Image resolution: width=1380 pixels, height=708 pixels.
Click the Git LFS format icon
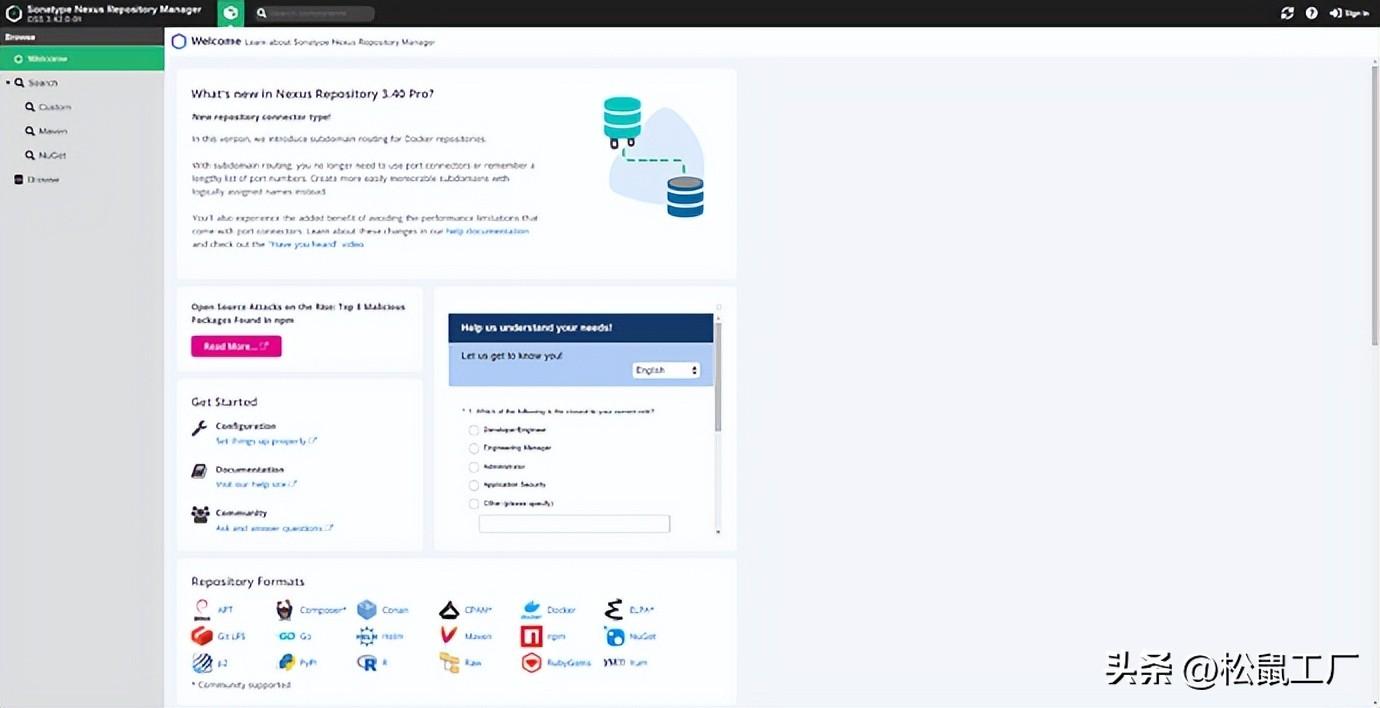pyautogui.click(x=201, y=636)
